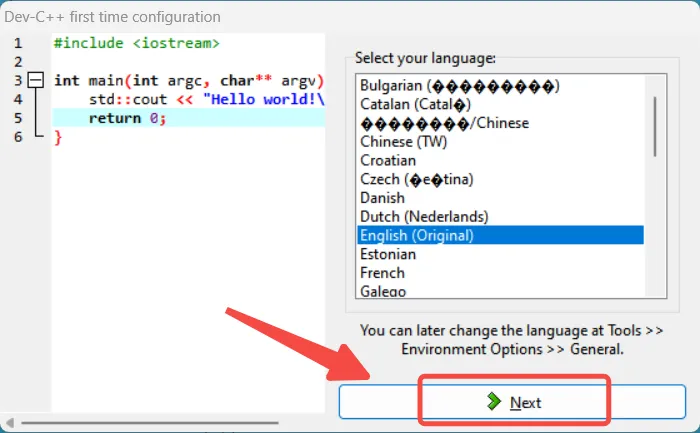The width and height of the screenshot is (700, 433).
Task: Click line number 1 in the gutter
Action: [18, 43]
